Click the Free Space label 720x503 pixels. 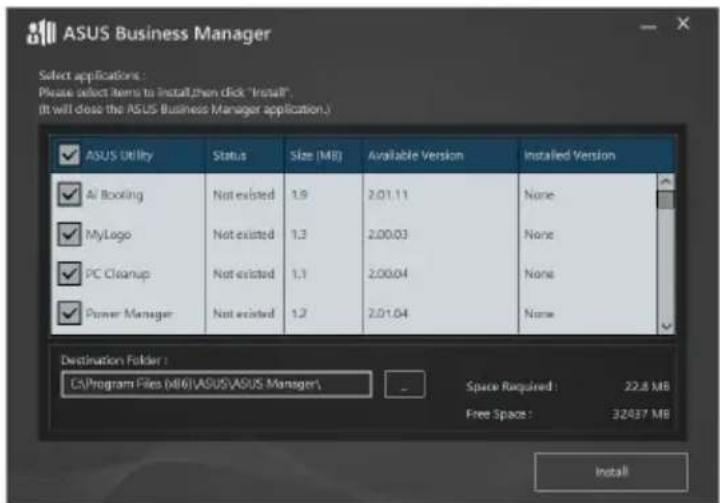click(x=499, y=414)
